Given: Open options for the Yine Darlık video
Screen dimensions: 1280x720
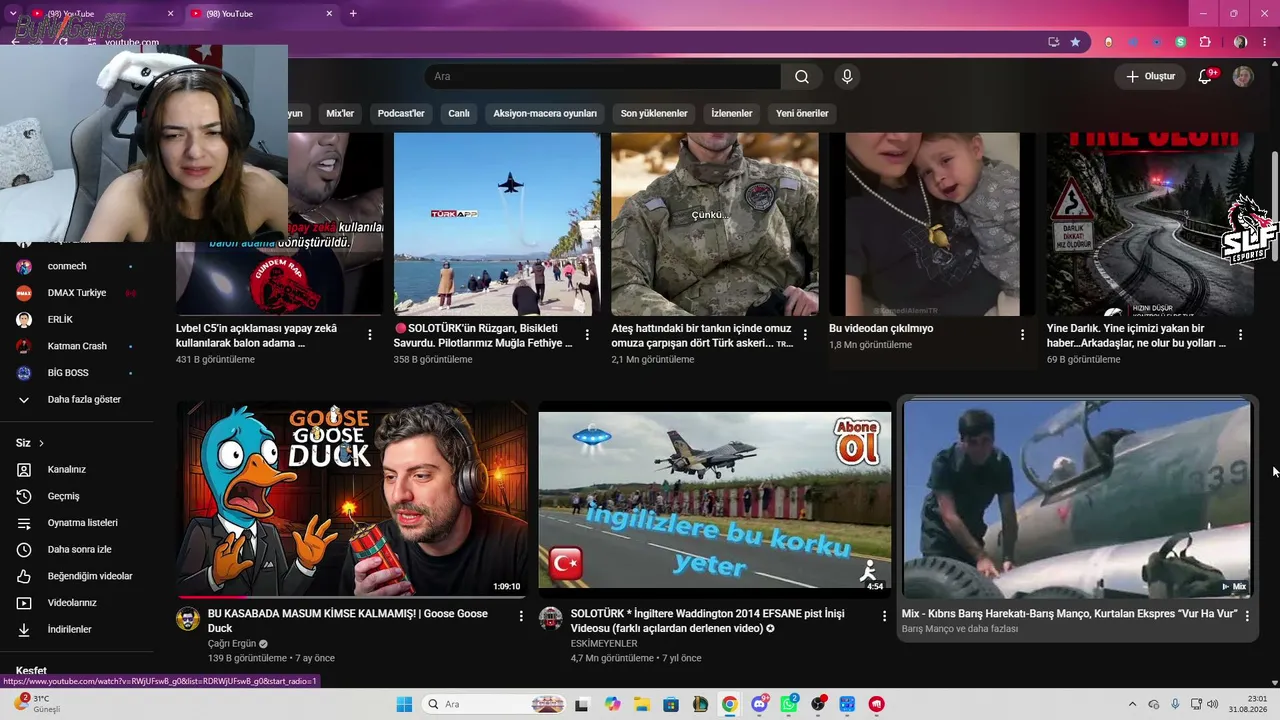Looking at the screenshot, I should pos(1240,335).
